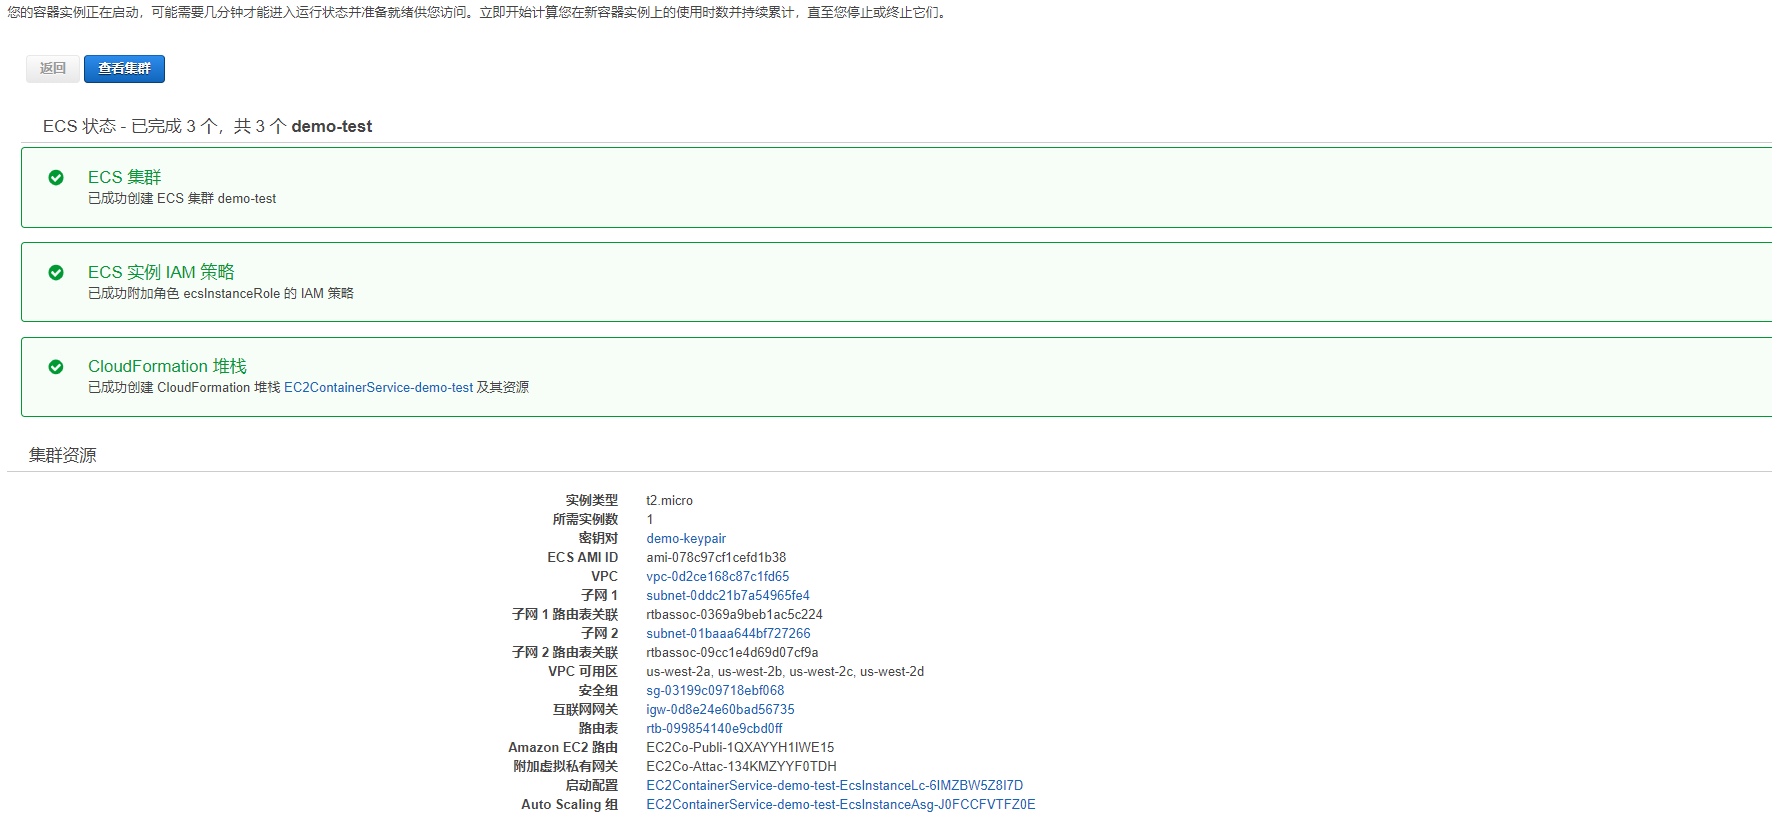Click the 所需实例数 label

point(585,519)
